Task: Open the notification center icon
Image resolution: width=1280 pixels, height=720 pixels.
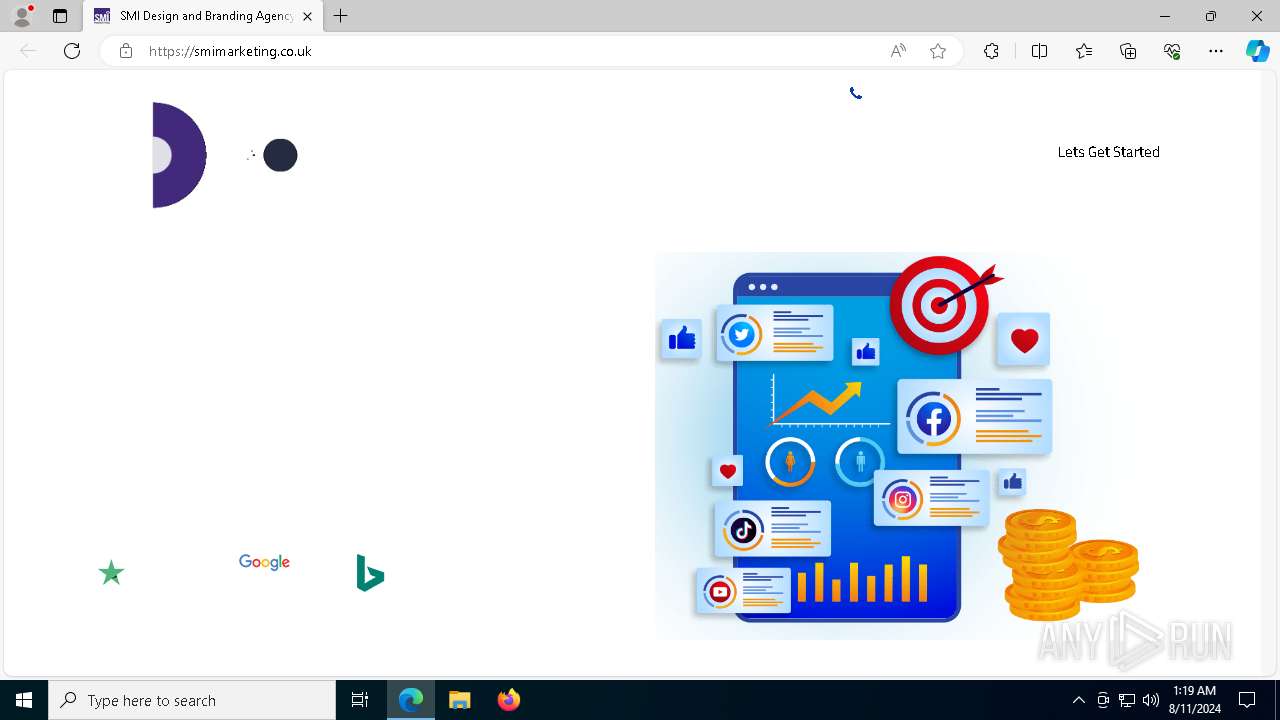Action: pyautogui.click(x=1247, y=700)
